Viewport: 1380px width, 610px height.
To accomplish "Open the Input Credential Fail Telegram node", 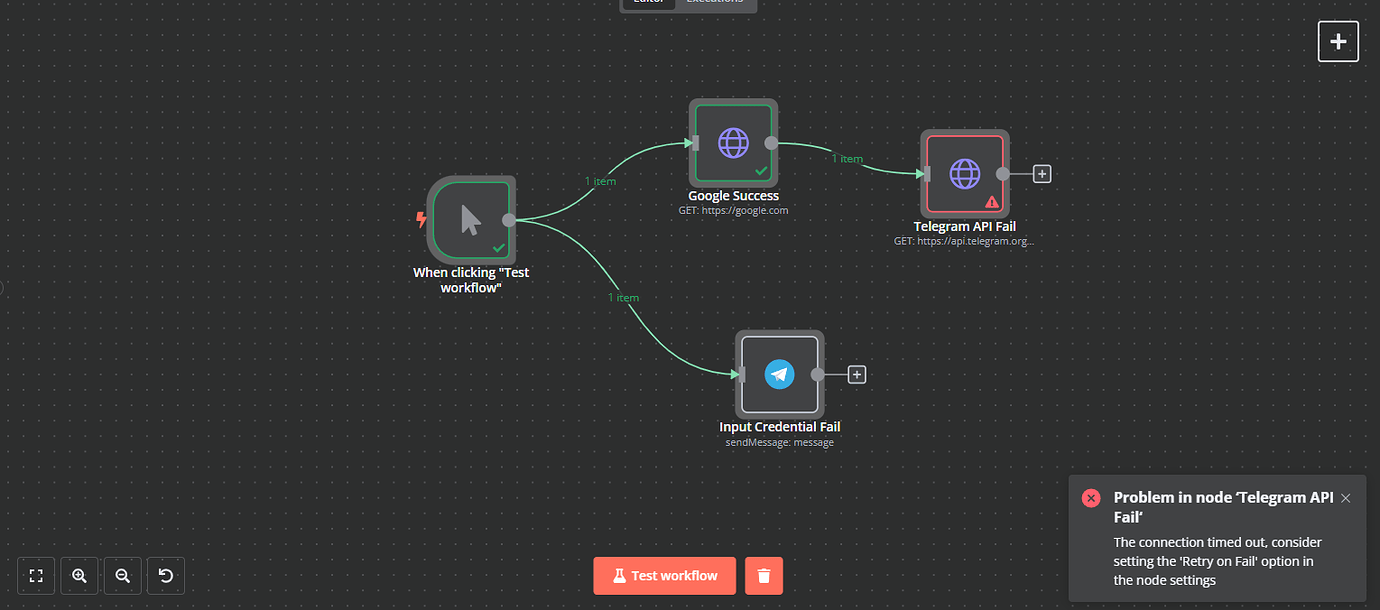I will point(779,374).
